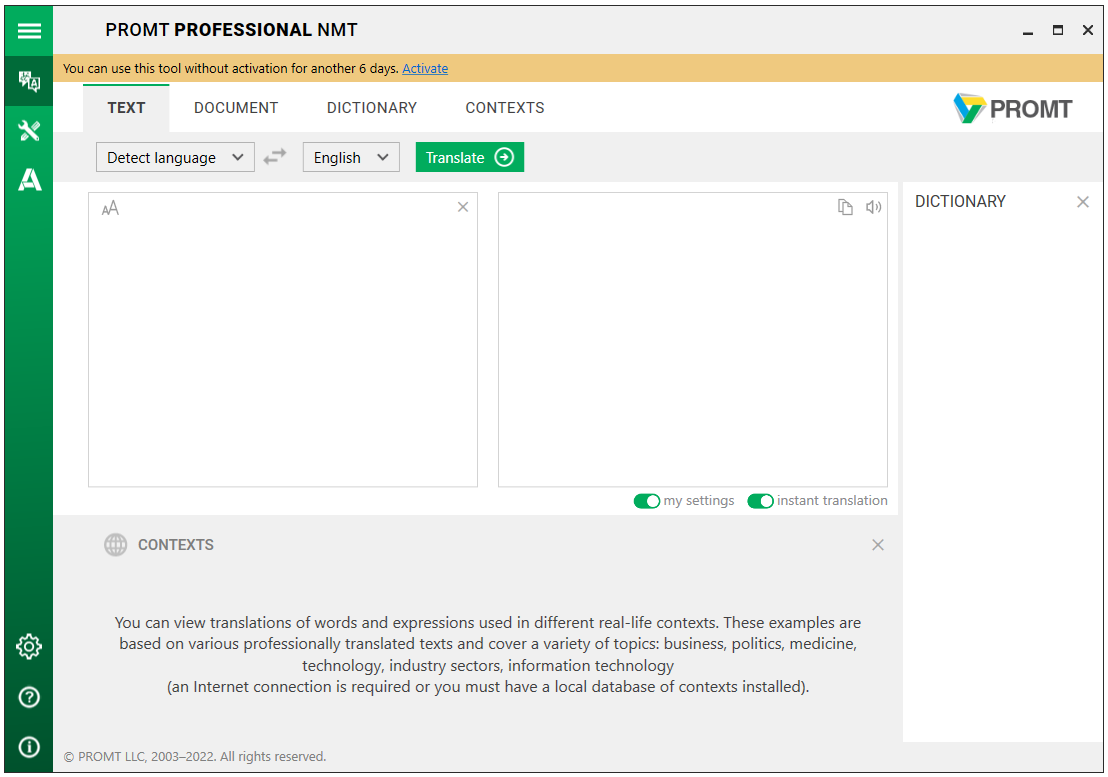Listen to the translation via speaker icon
Image resolution: width=1108 pixels, height=777 pixels.
coord(873,207)
